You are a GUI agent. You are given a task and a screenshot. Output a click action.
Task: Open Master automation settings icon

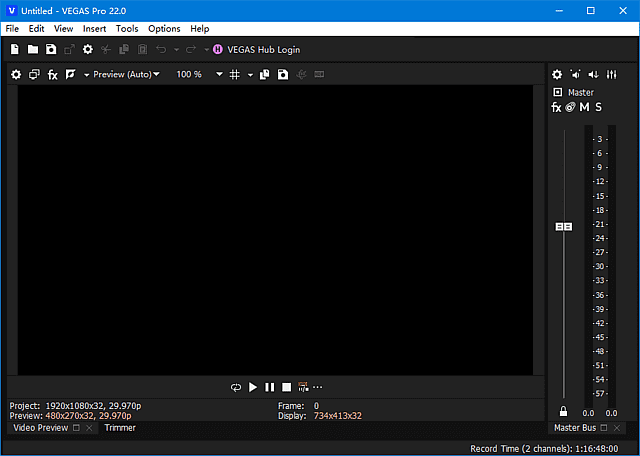coord(570,107)
